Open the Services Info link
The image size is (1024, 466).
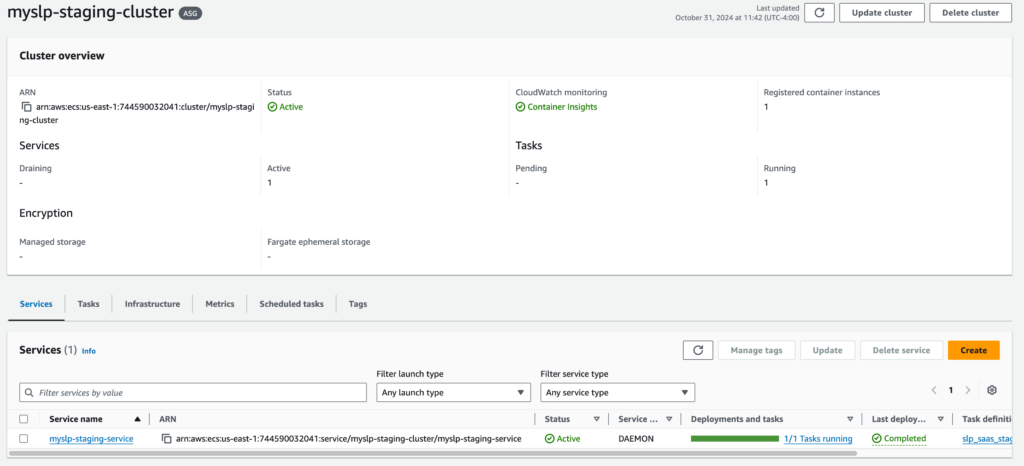pyautogui.click(x=89, y=351)
